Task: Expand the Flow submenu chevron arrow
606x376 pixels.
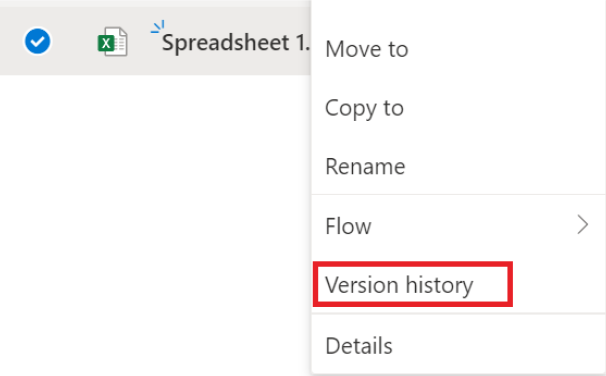Action: [582, 225]
